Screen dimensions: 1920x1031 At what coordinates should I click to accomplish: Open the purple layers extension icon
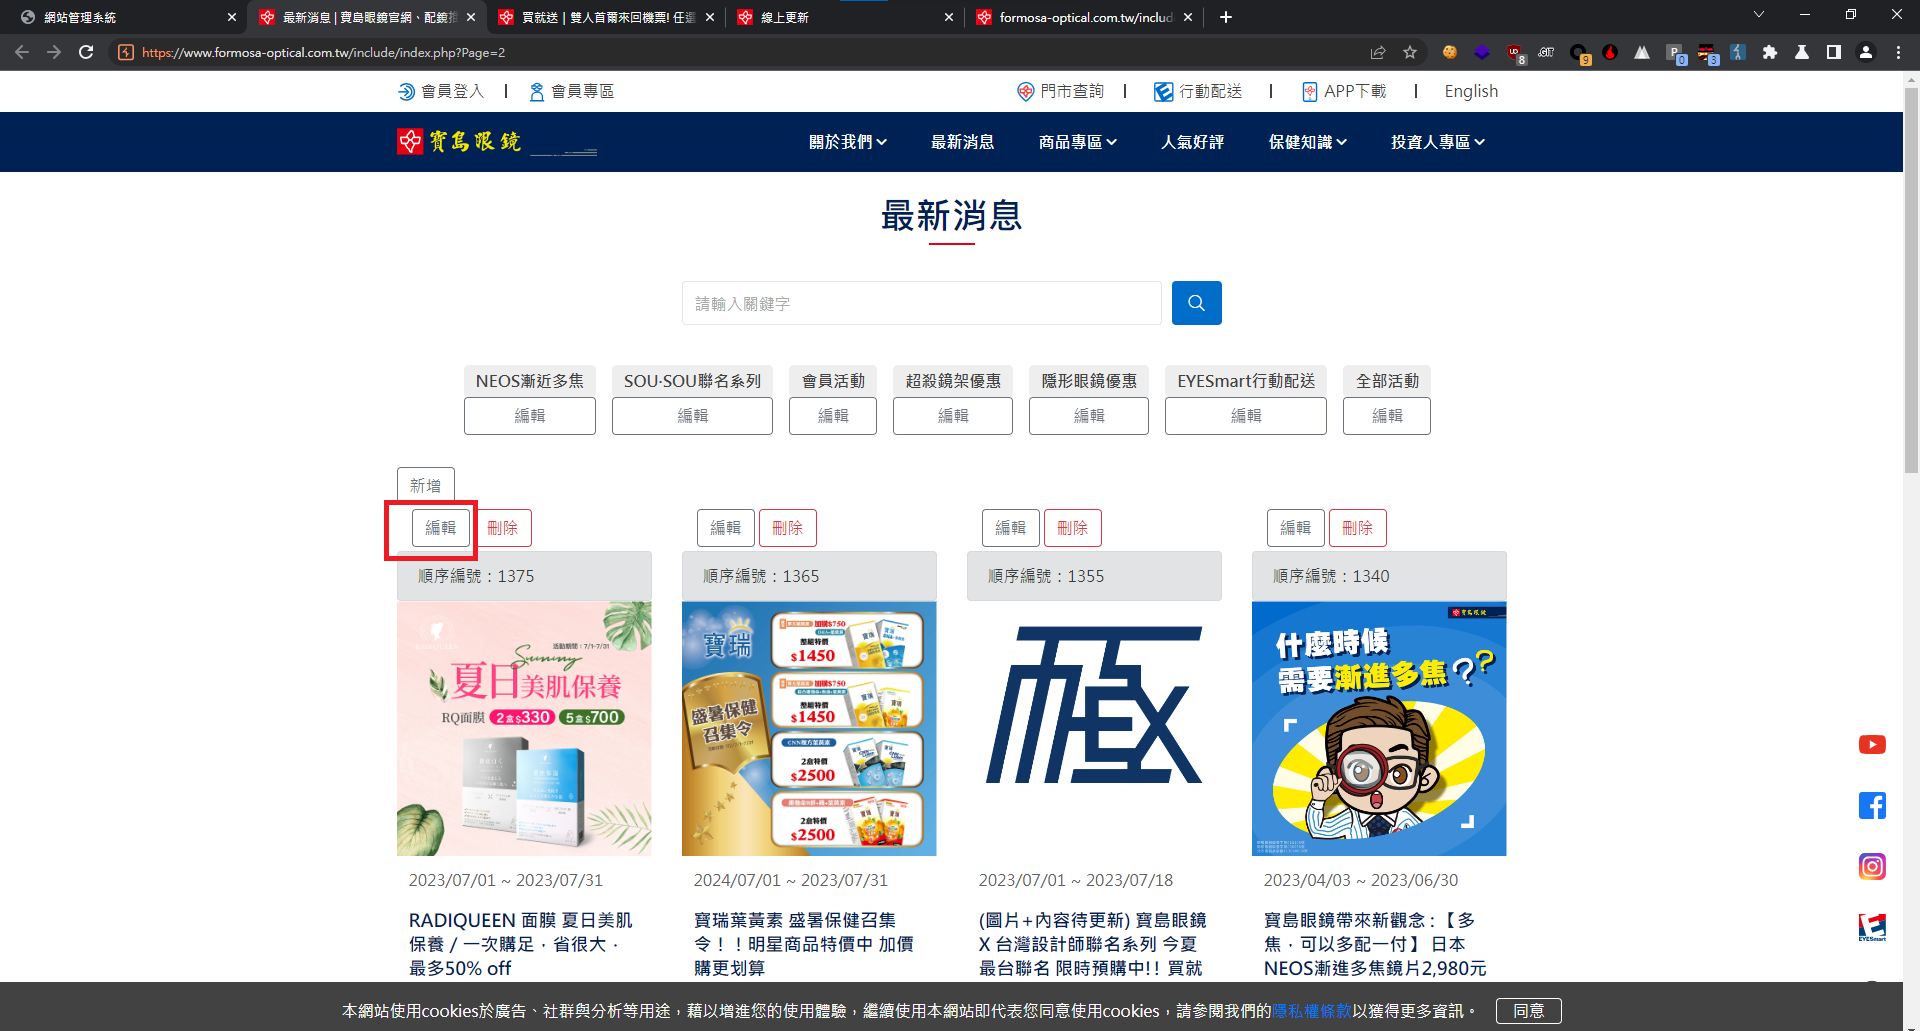1482,52
